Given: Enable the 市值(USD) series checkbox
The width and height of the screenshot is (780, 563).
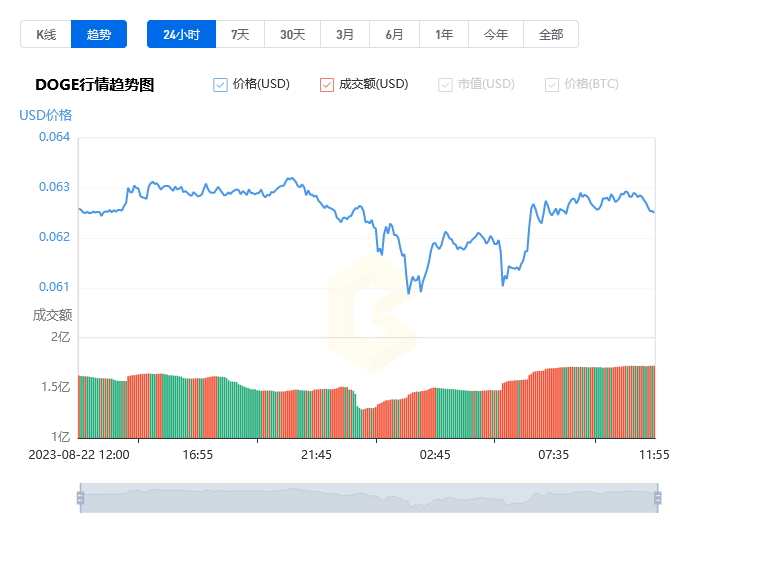Looking at the screenshot, I should tap(445, 85).
